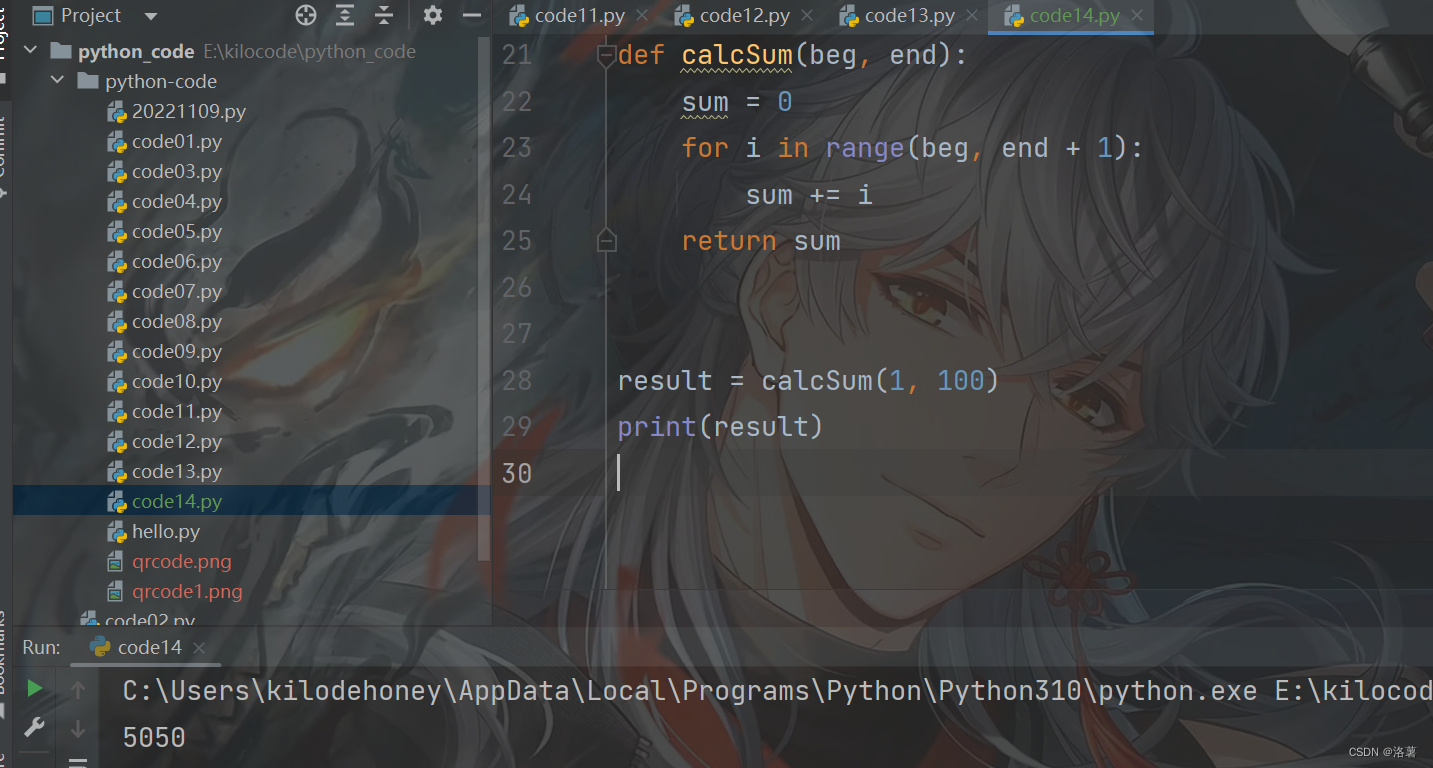Select code09.py in project tree
The image size is (1433, 768).
[x=177, y=351]
